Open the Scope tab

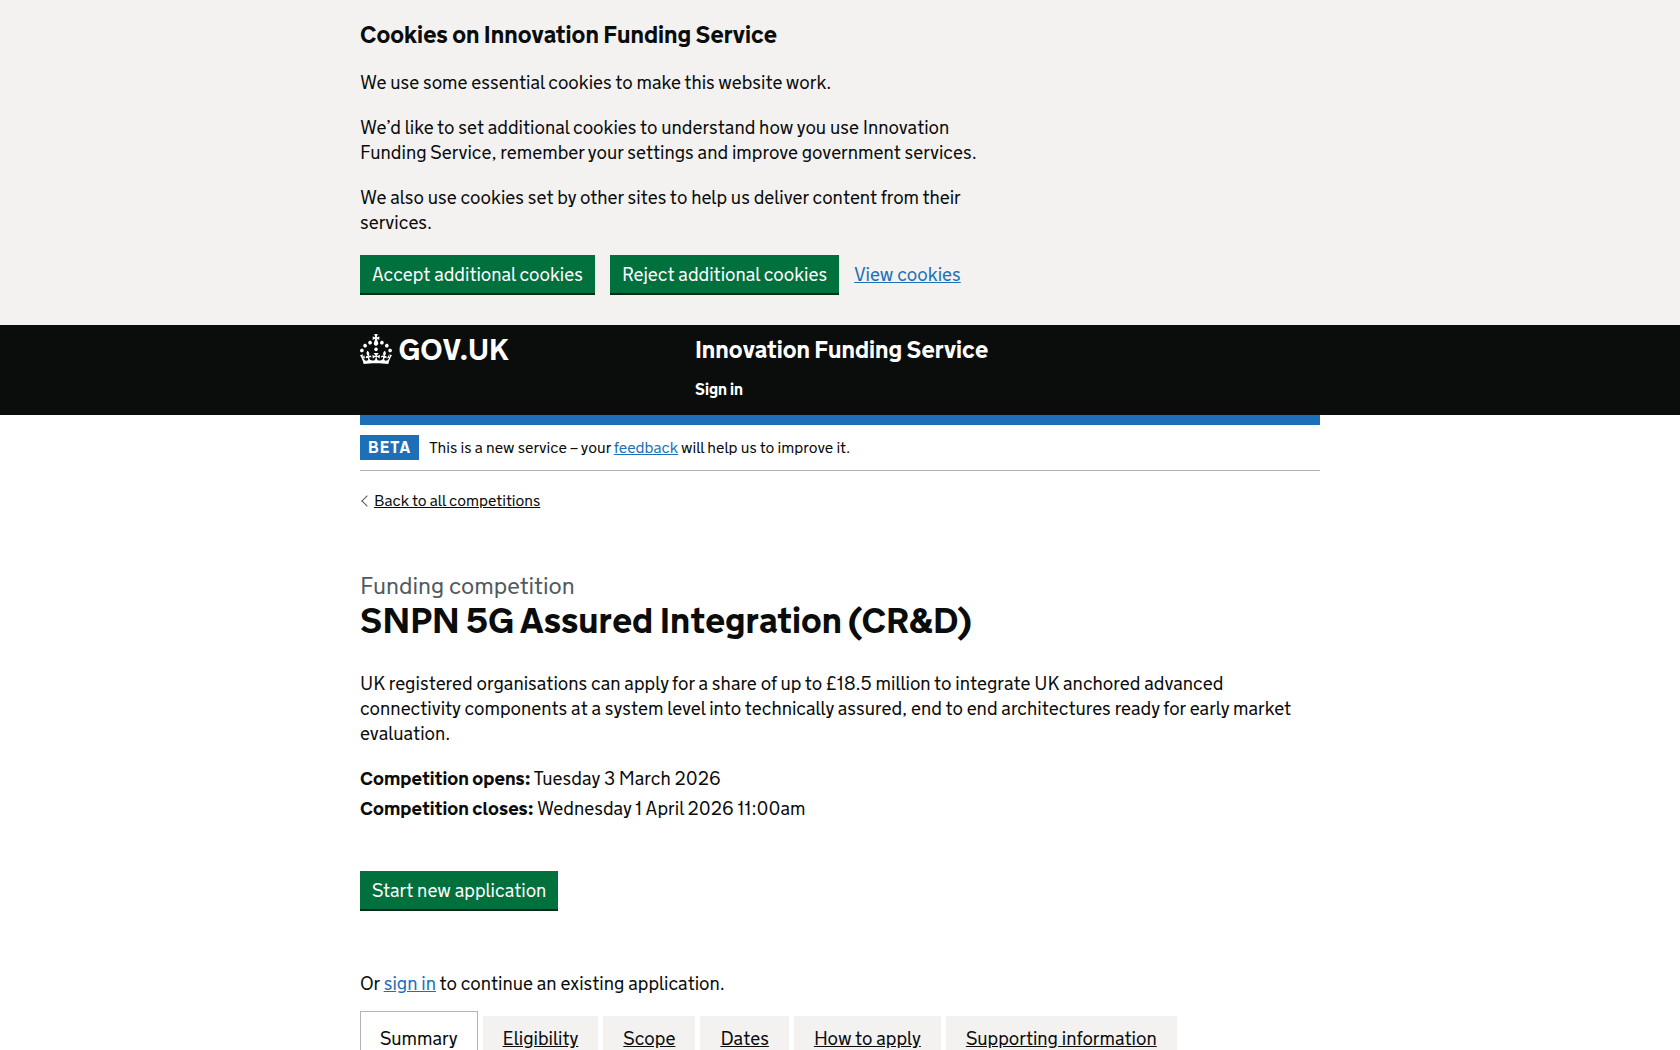click(648, 1037)
